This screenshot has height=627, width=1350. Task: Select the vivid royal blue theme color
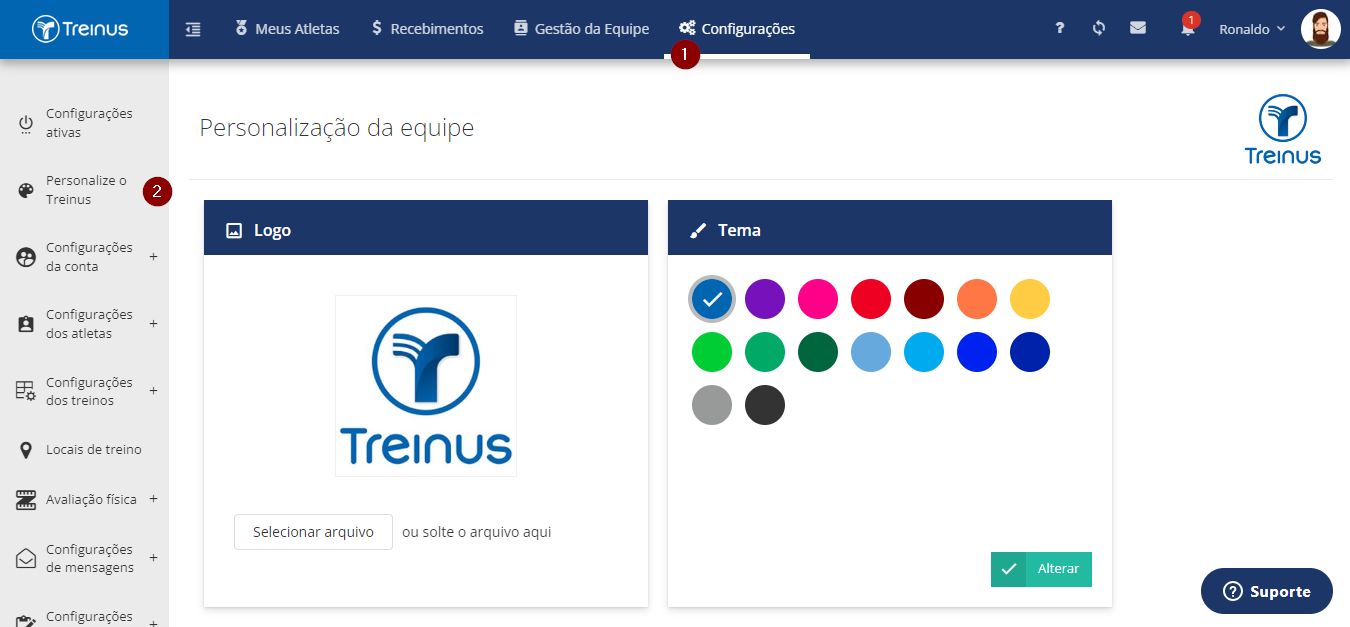coord(977,352)
